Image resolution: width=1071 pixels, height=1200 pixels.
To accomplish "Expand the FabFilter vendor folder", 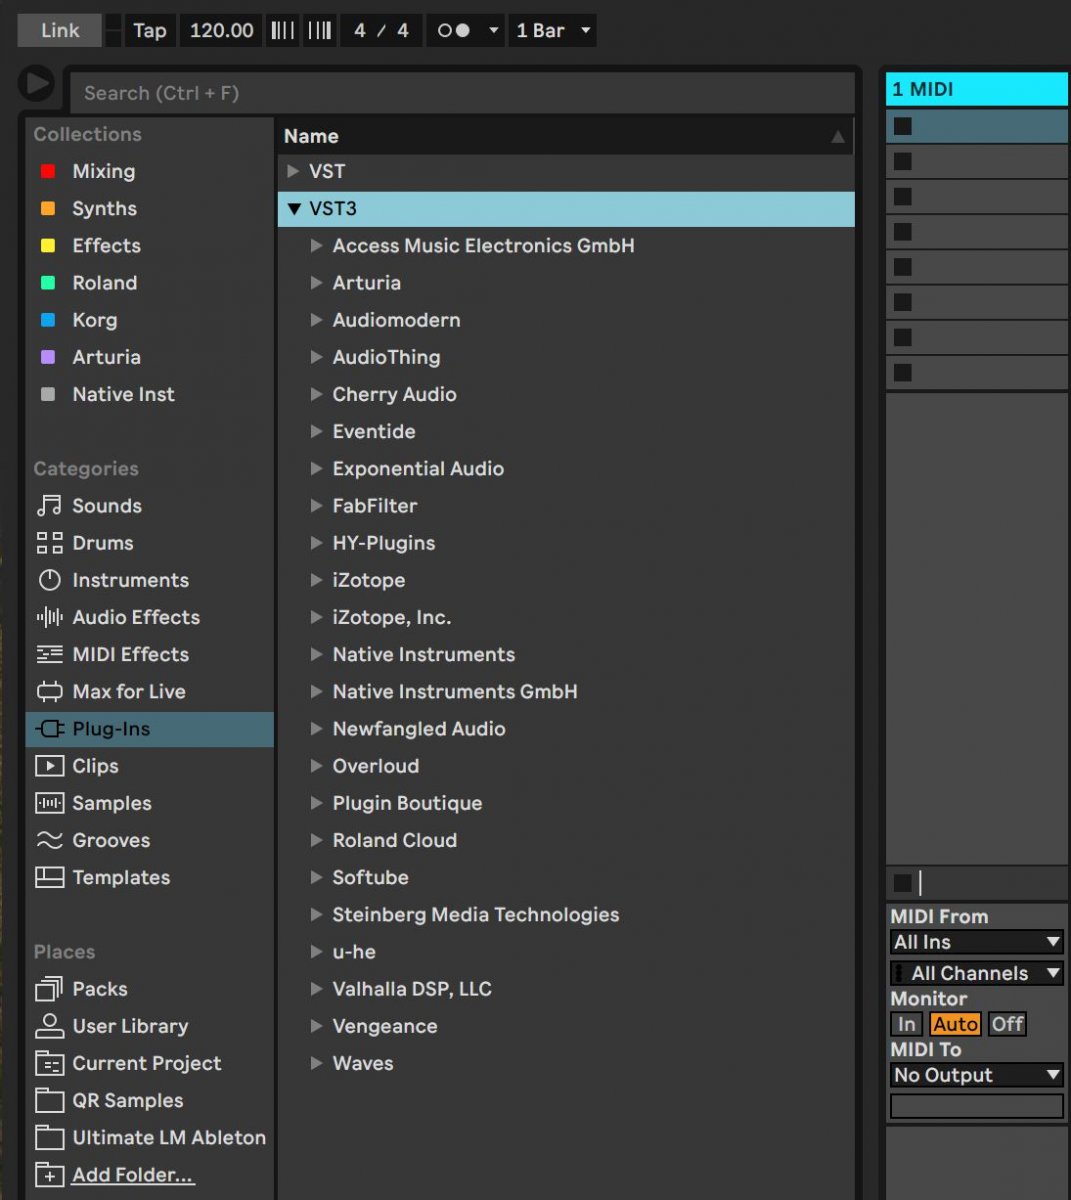I will click(x=316, y=506).
